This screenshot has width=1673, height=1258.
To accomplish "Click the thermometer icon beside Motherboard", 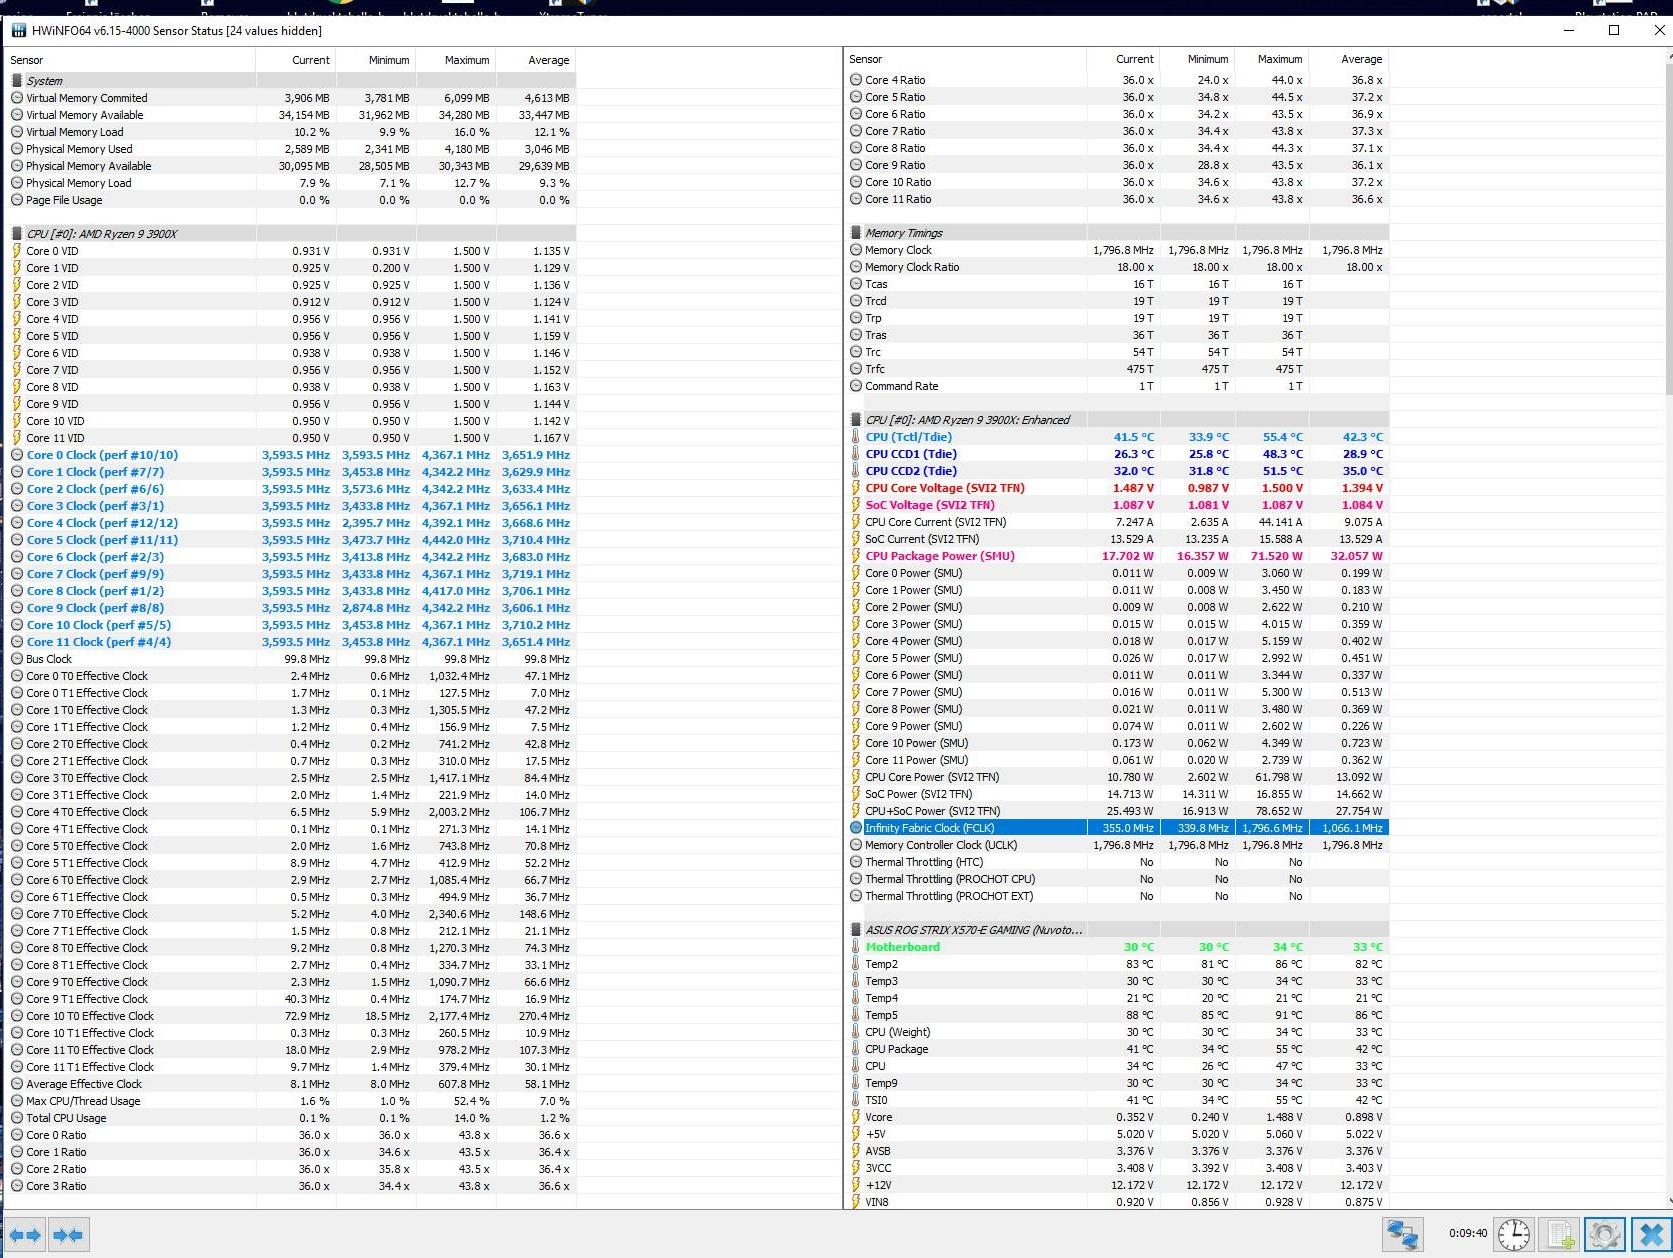I will coord(856,947).
